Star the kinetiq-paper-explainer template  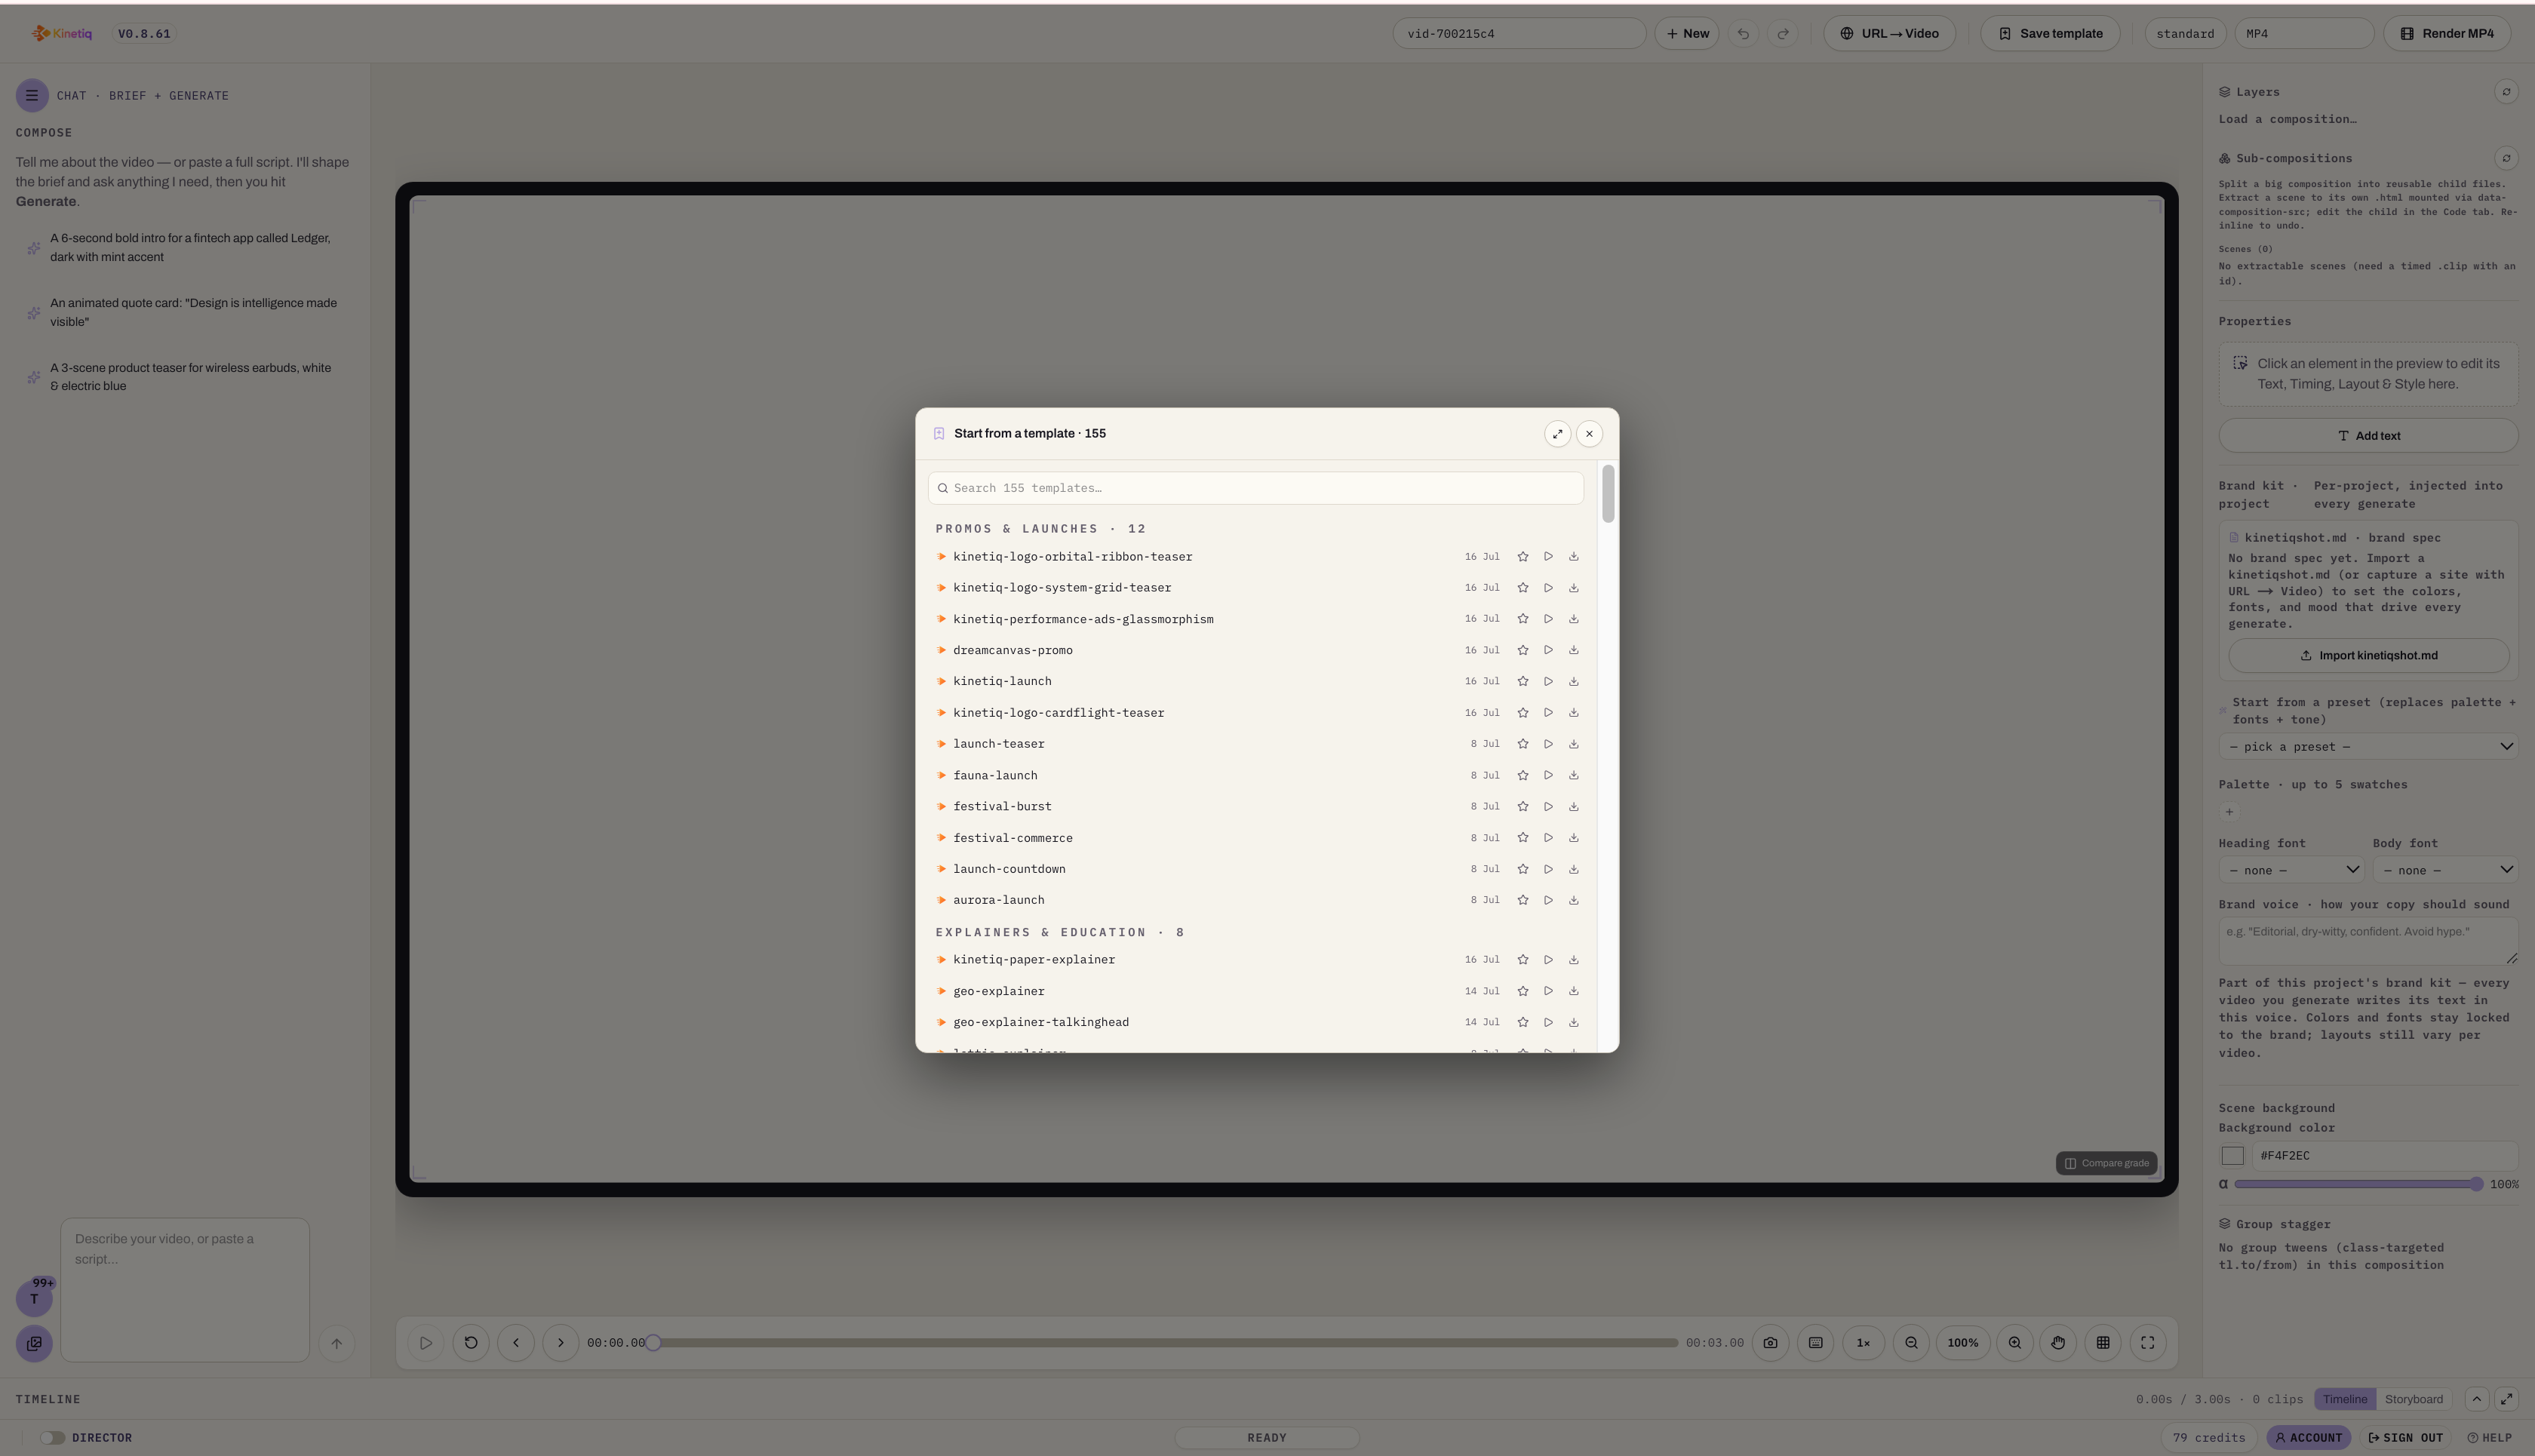click(1522, 960)
